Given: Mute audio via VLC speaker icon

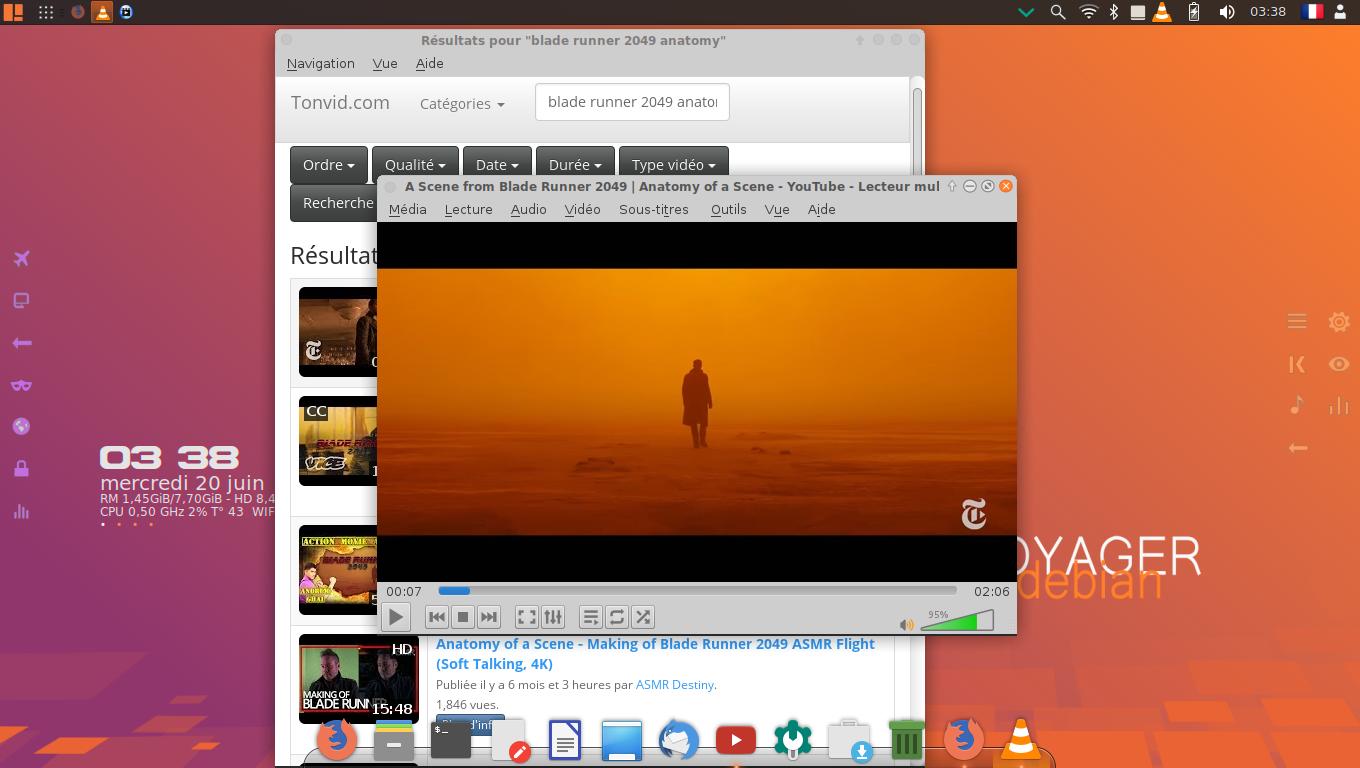Looking at the screenshot, I should pos(906,624).
